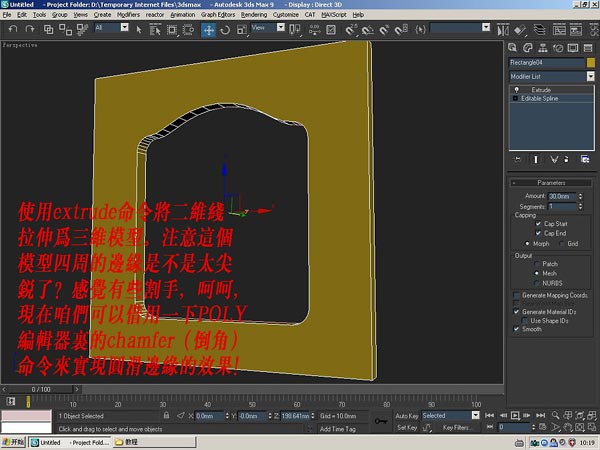Select the Move transform tool

[x=209, y=29]
